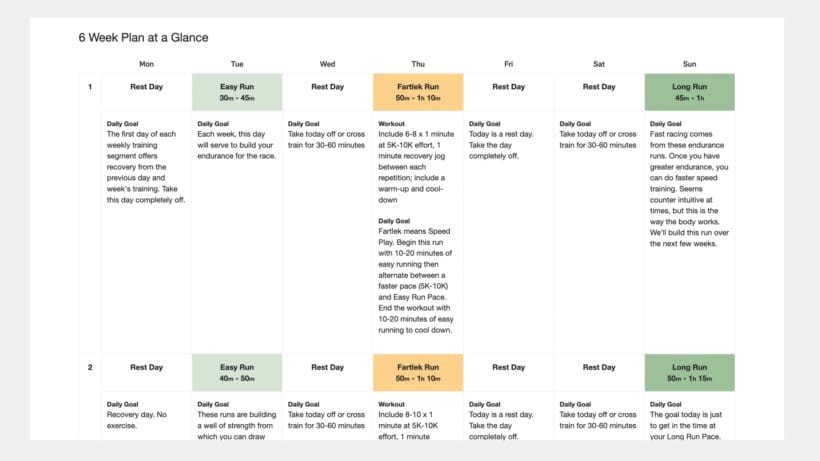This screenshot has height=461, width=820.
Task: Select week 1 Monday Rest Day cell
Action: click(146, 87)
